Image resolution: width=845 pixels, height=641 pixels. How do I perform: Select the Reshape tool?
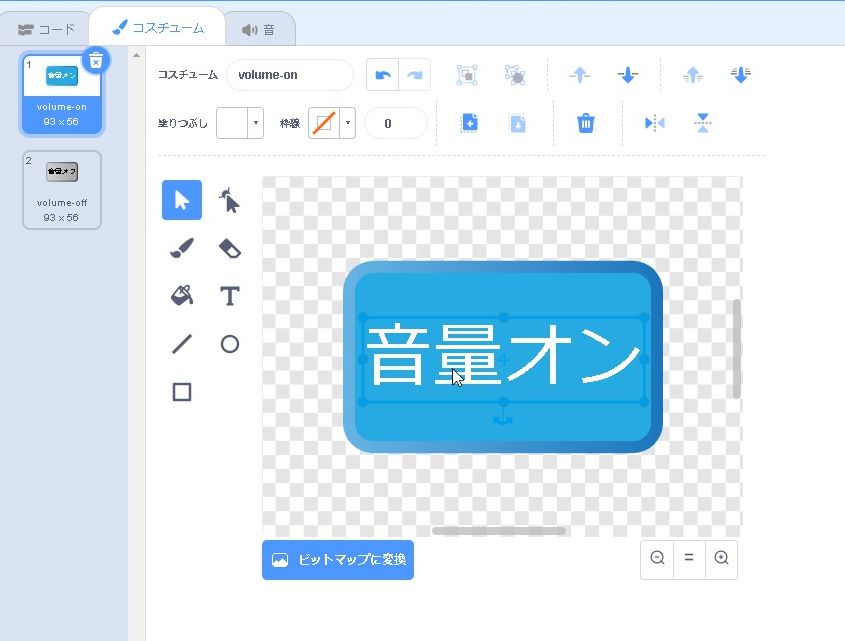click(229, 201)
